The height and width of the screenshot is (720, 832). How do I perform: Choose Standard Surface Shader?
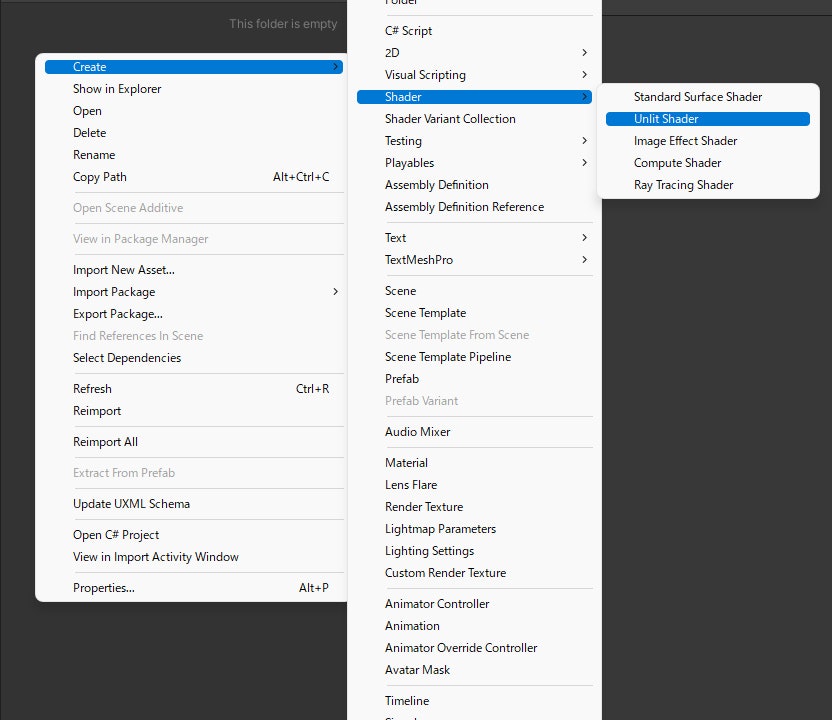coord(707,97)
